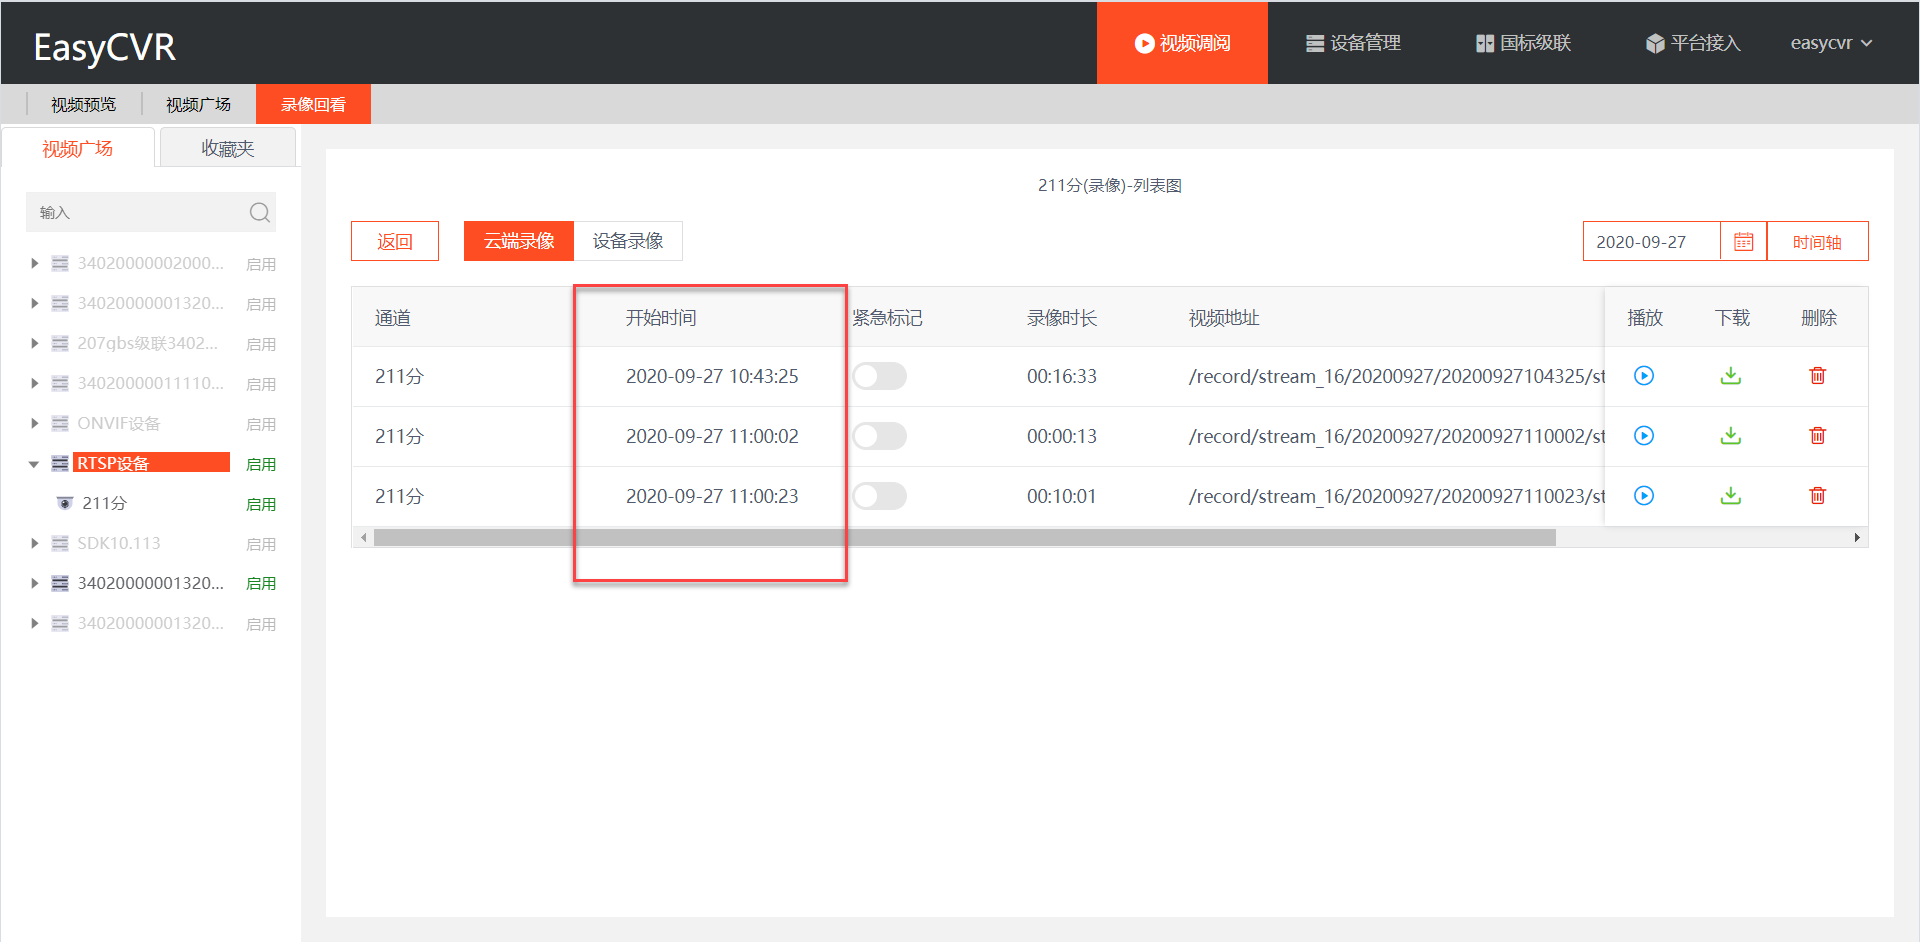Play the 11:00:02 recording
The width and height of the screenshot is (1920, 942).
click(1644, 436)
